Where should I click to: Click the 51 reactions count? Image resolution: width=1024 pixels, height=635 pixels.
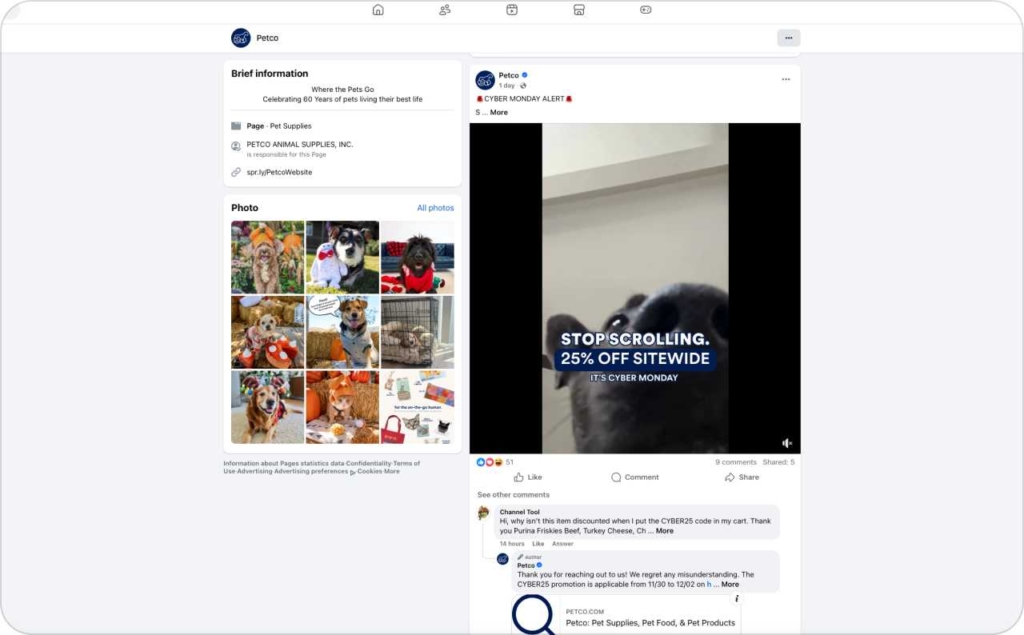pos(510,462)
